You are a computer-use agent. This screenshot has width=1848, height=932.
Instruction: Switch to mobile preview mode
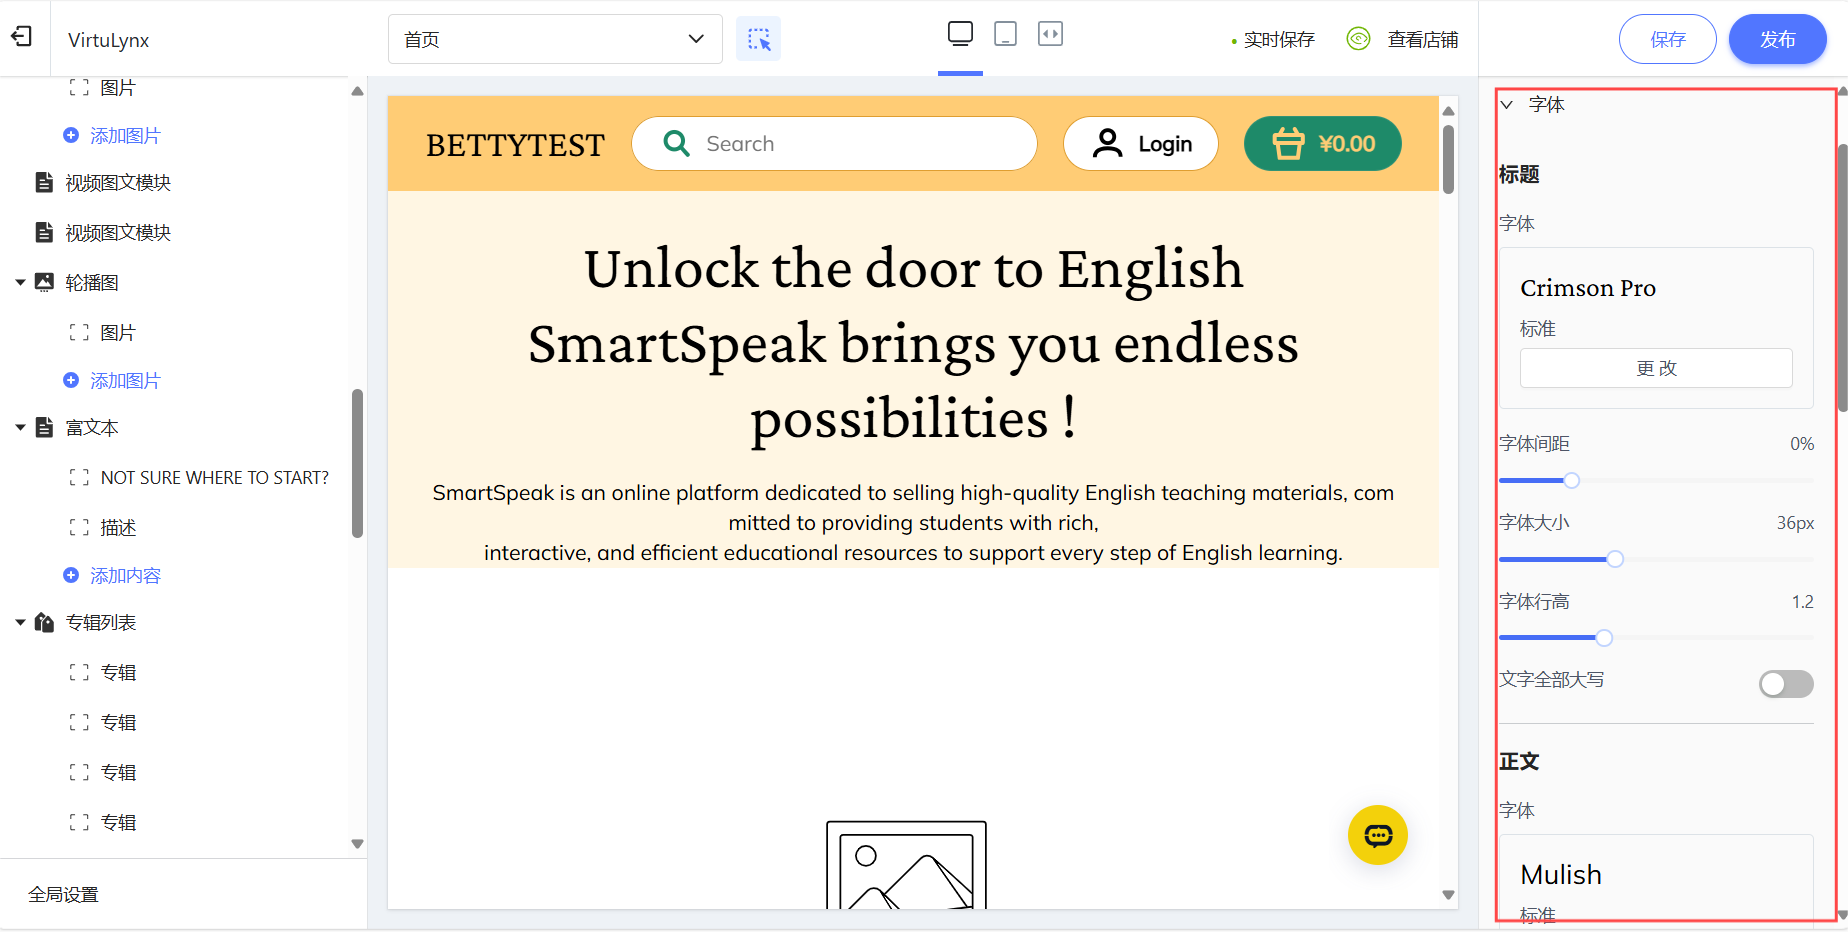(1005, 34)
